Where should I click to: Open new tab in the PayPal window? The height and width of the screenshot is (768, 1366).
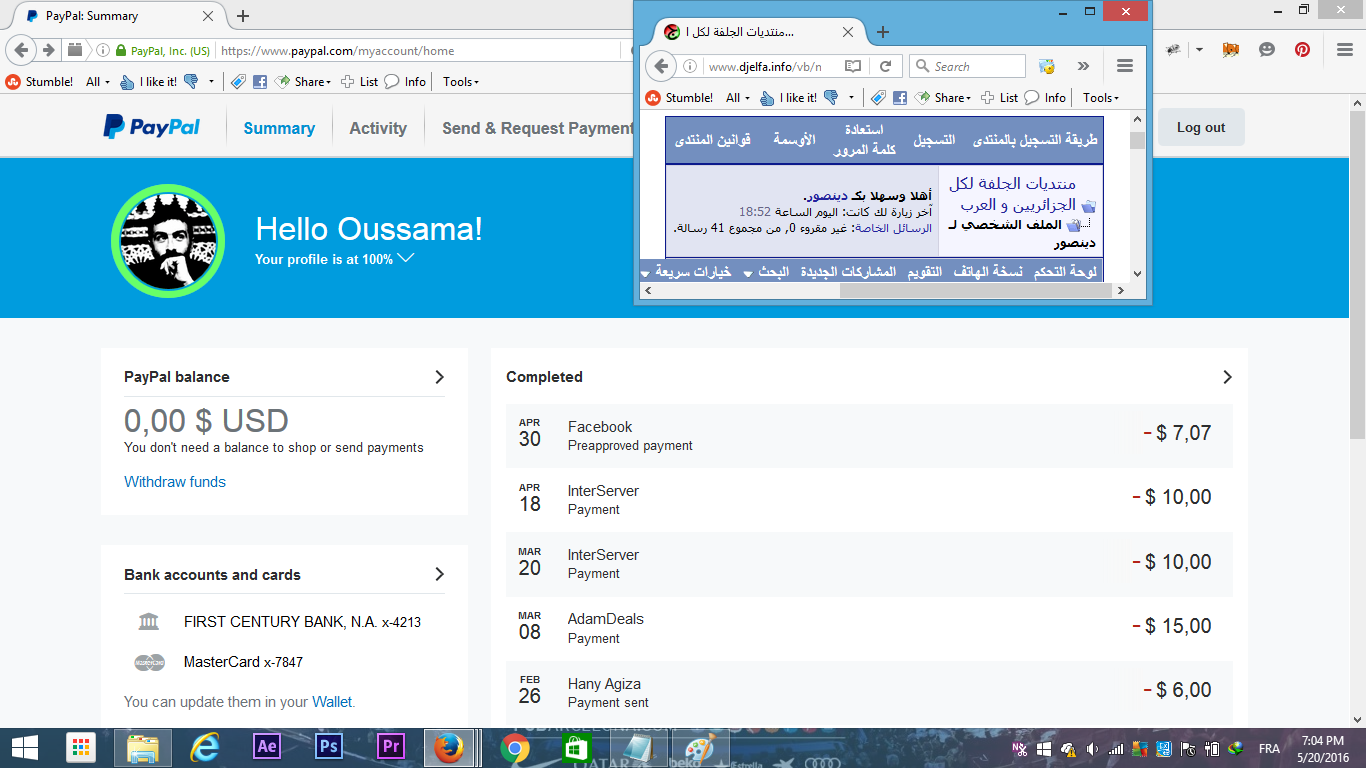click(x=243, y=16)
